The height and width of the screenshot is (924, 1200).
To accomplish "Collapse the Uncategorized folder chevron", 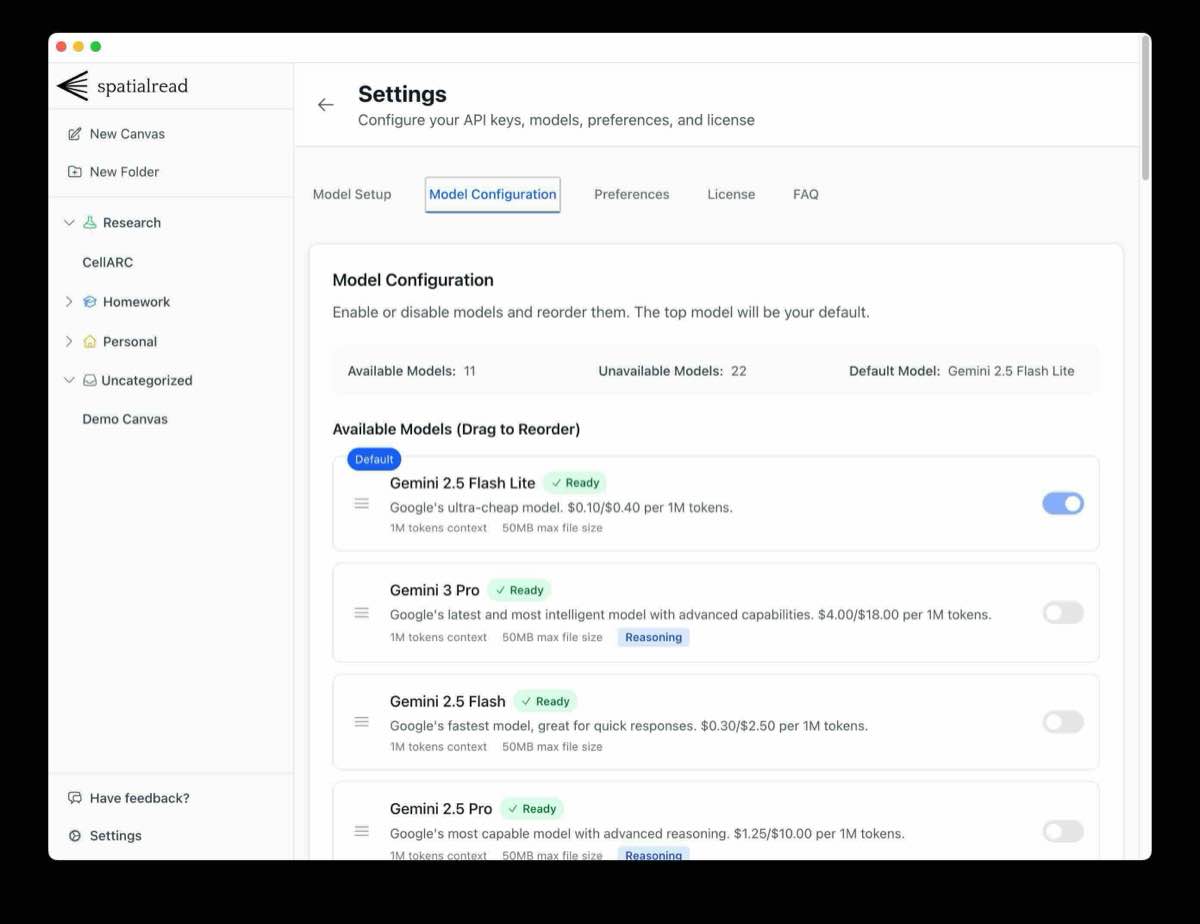I will pyautogui.click(x=69, y=381).
